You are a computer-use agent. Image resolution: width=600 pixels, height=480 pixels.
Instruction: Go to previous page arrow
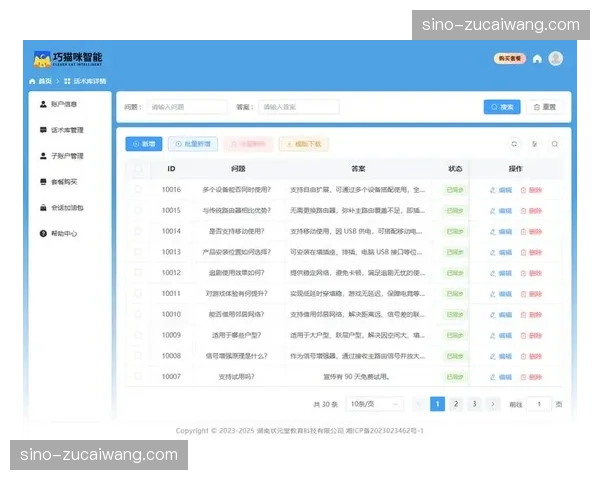pos(419,404)
